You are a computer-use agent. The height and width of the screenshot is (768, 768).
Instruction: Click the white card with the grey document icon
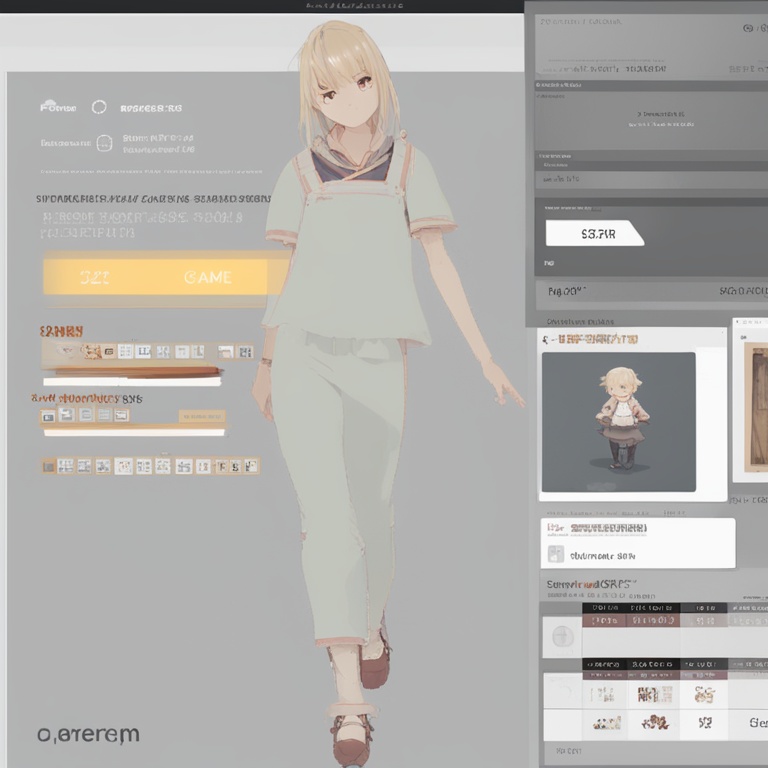click(638, 543)
